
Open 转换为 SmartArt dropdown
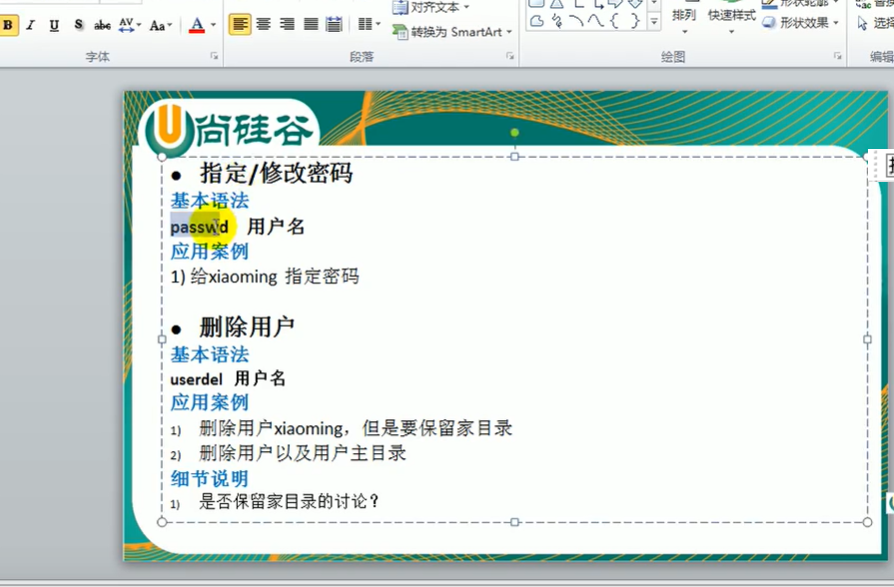[452, 32]
